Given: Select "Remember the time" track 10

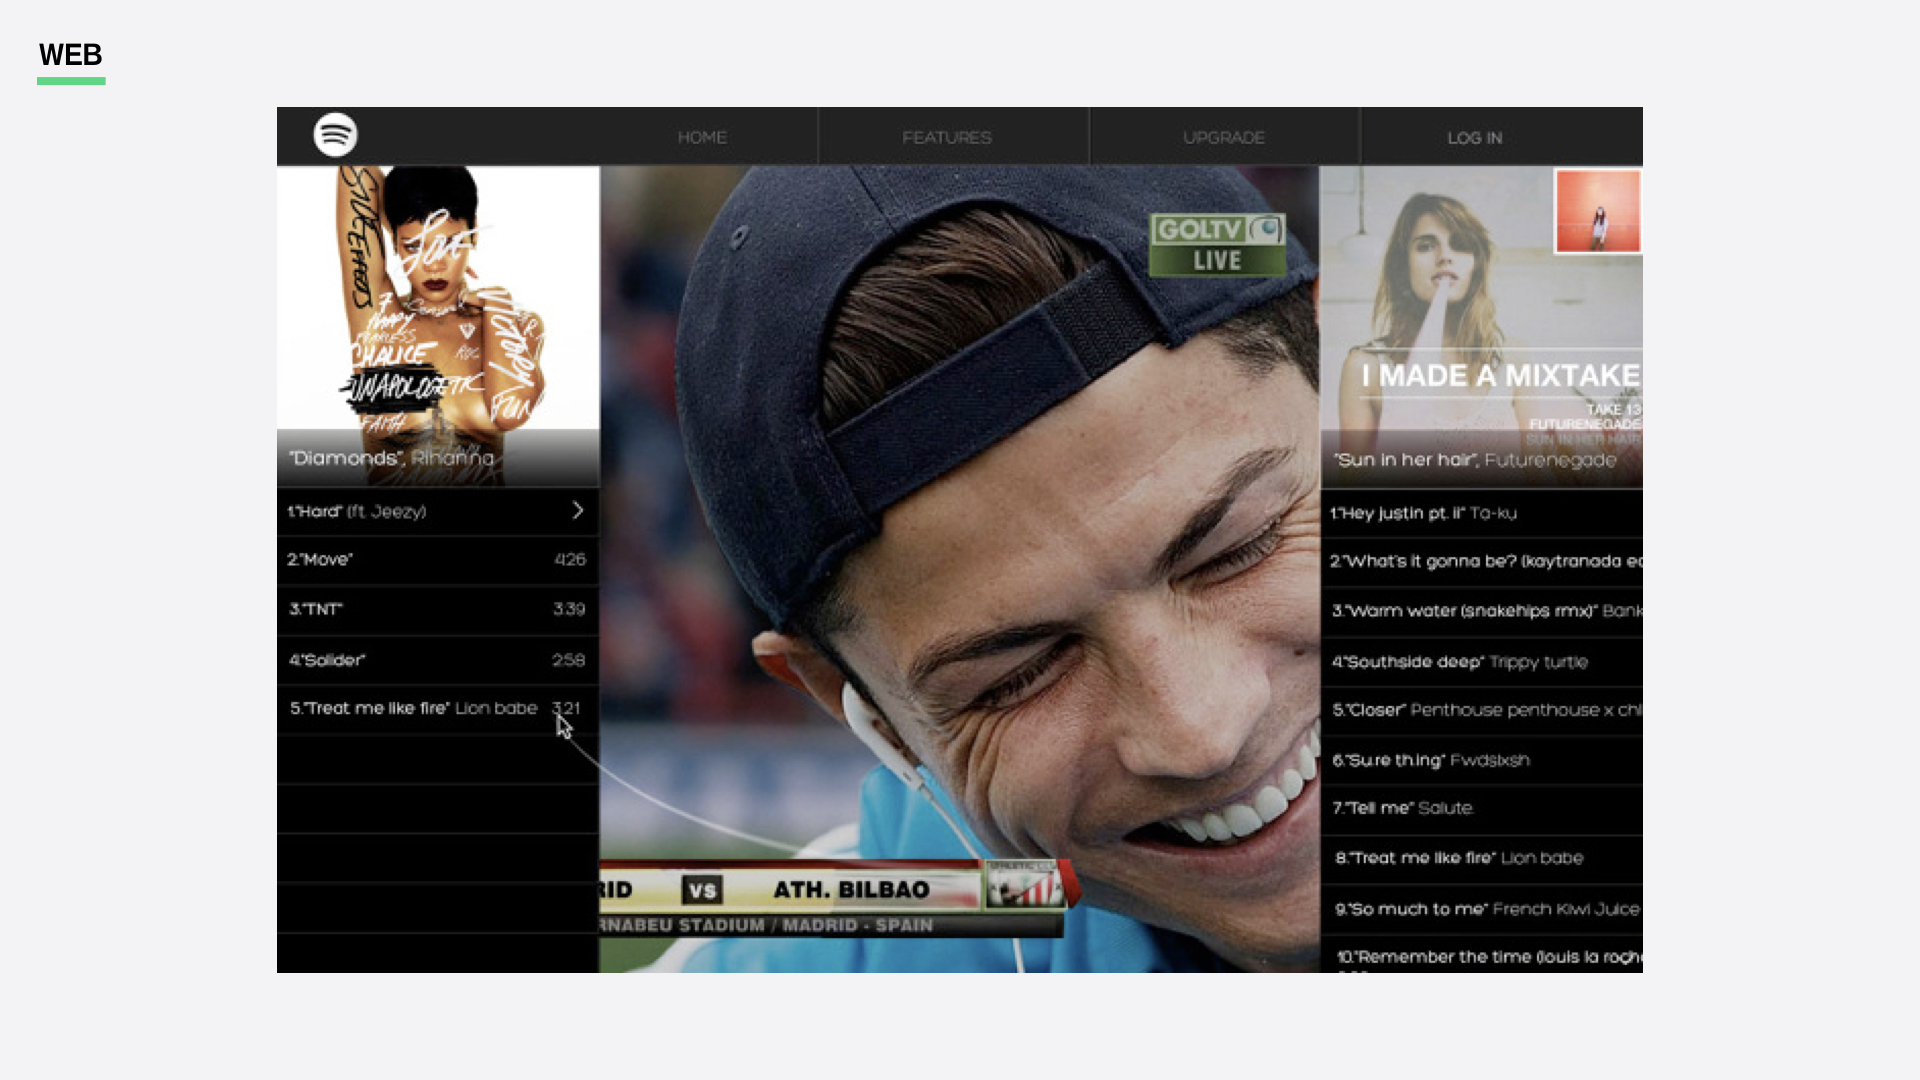Looking at the screenshot, I should [x=1481, y=955].
